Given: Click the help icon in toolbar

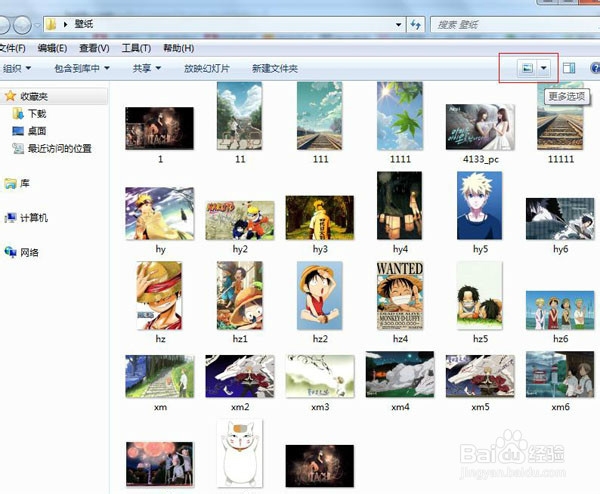Looking at the screenshot, I should 595,68.
